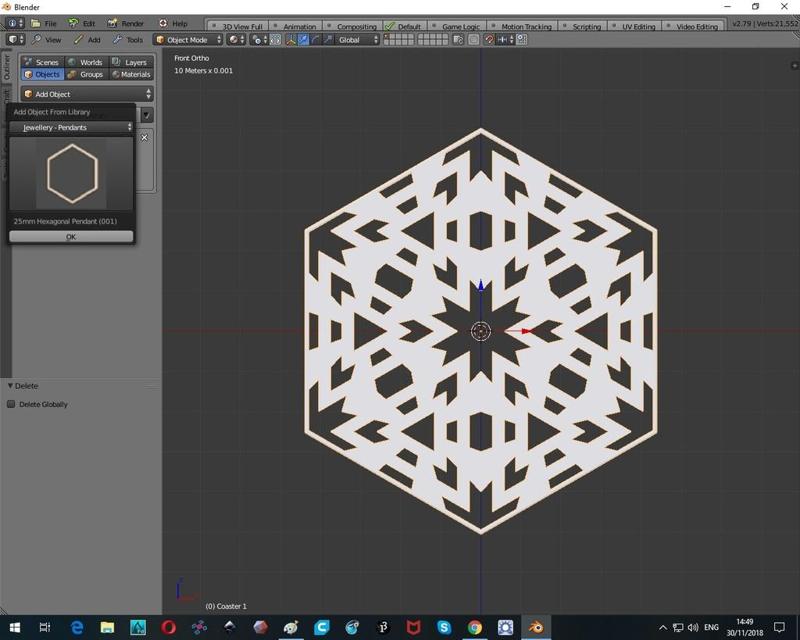This screenshot has height=640, width=800.
Task: Select the Scenes category button
Action: pos(42,62)
